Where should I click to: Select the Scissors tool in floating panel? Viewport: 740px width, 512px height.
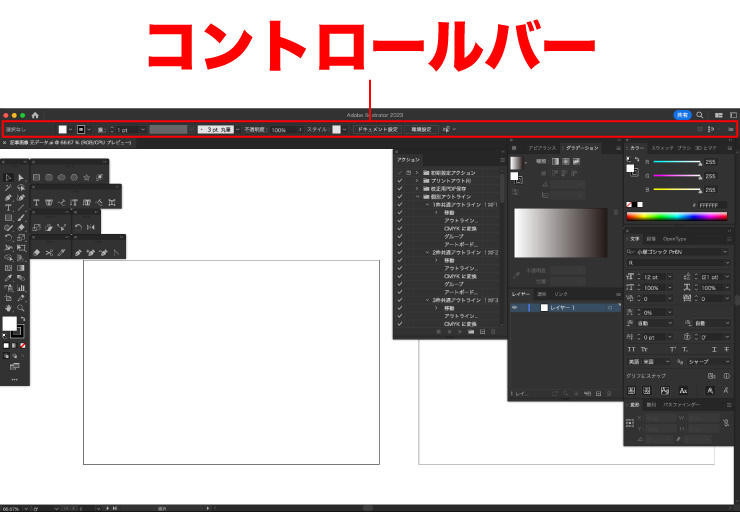[49, 253]
